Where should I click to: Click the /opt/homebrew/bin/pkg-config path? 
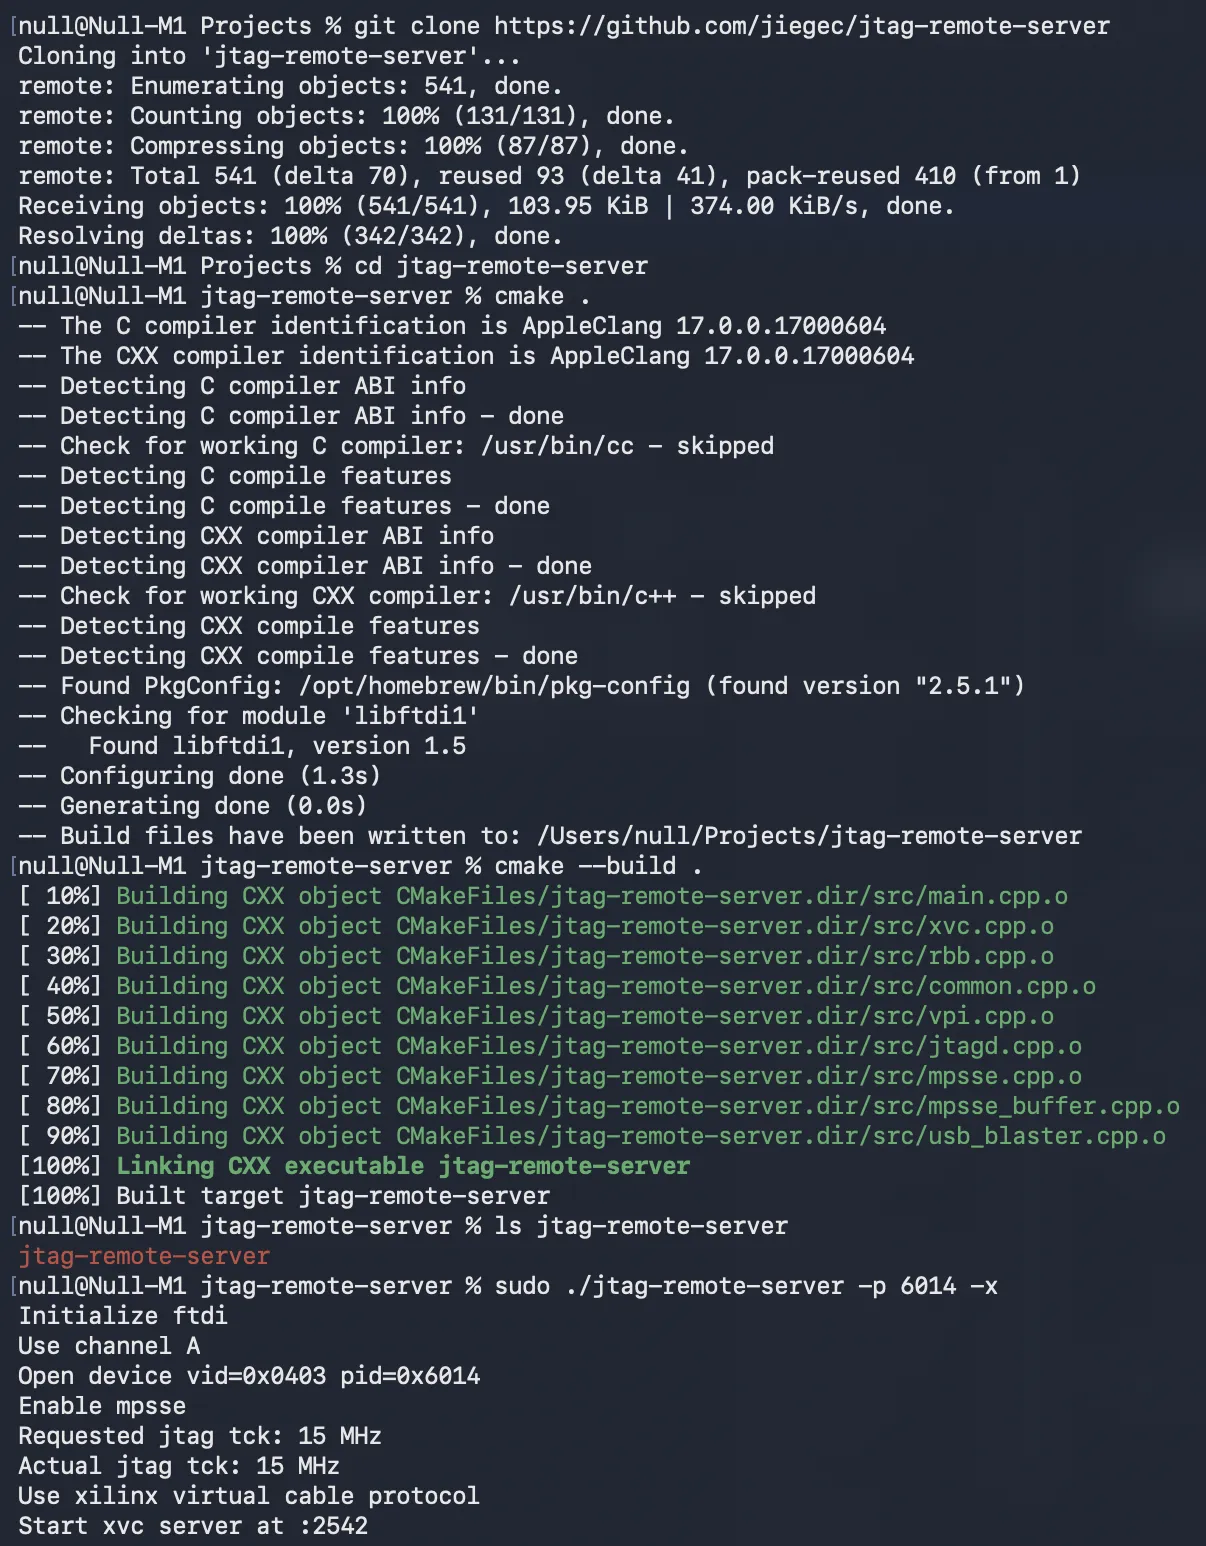click(494, 686)
